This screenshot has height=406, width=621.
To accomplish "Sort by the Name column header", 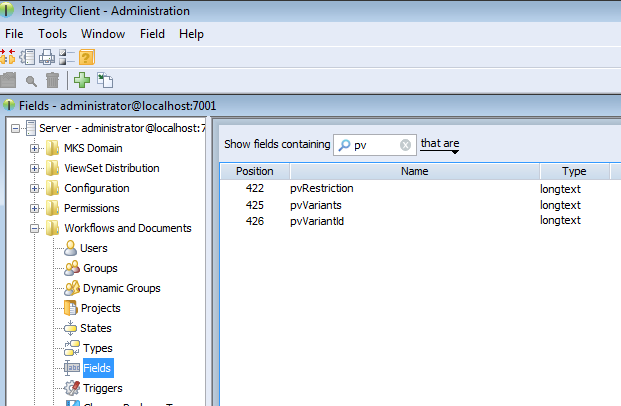I will [414, 171].
